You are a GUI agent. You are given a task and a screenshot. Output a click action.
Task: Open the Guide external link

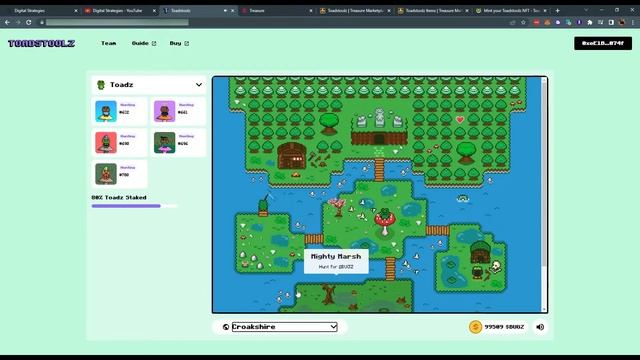(x=144, y=43)
